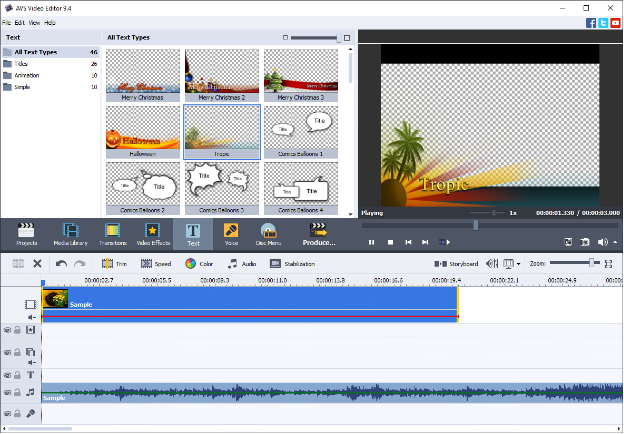624x434 pixels.
Task: Open the Disc Menu panel
Action: click(268, 234)
